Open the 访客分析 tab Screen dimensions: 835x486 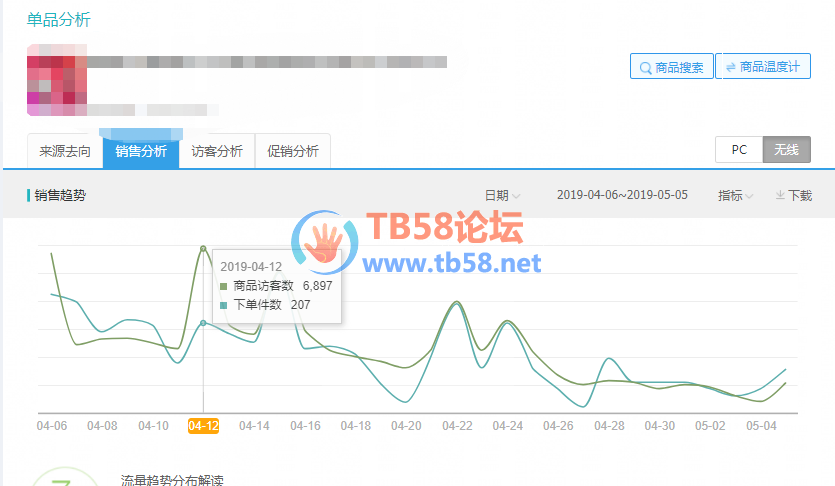(x=217, y=151)
